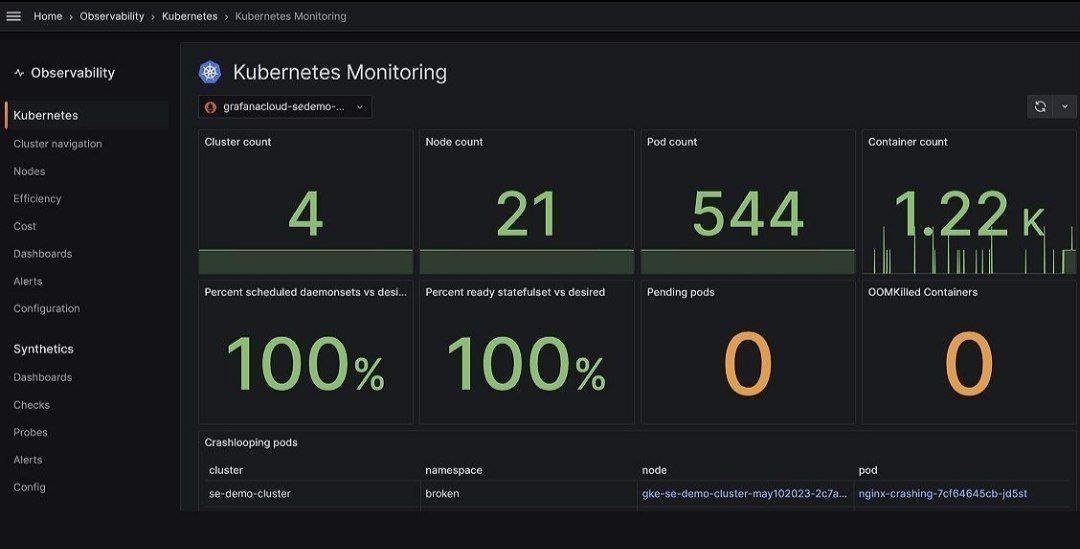Open Dashboards under Synthetics section
This screenshot has height=549, width=1080.
43,377
